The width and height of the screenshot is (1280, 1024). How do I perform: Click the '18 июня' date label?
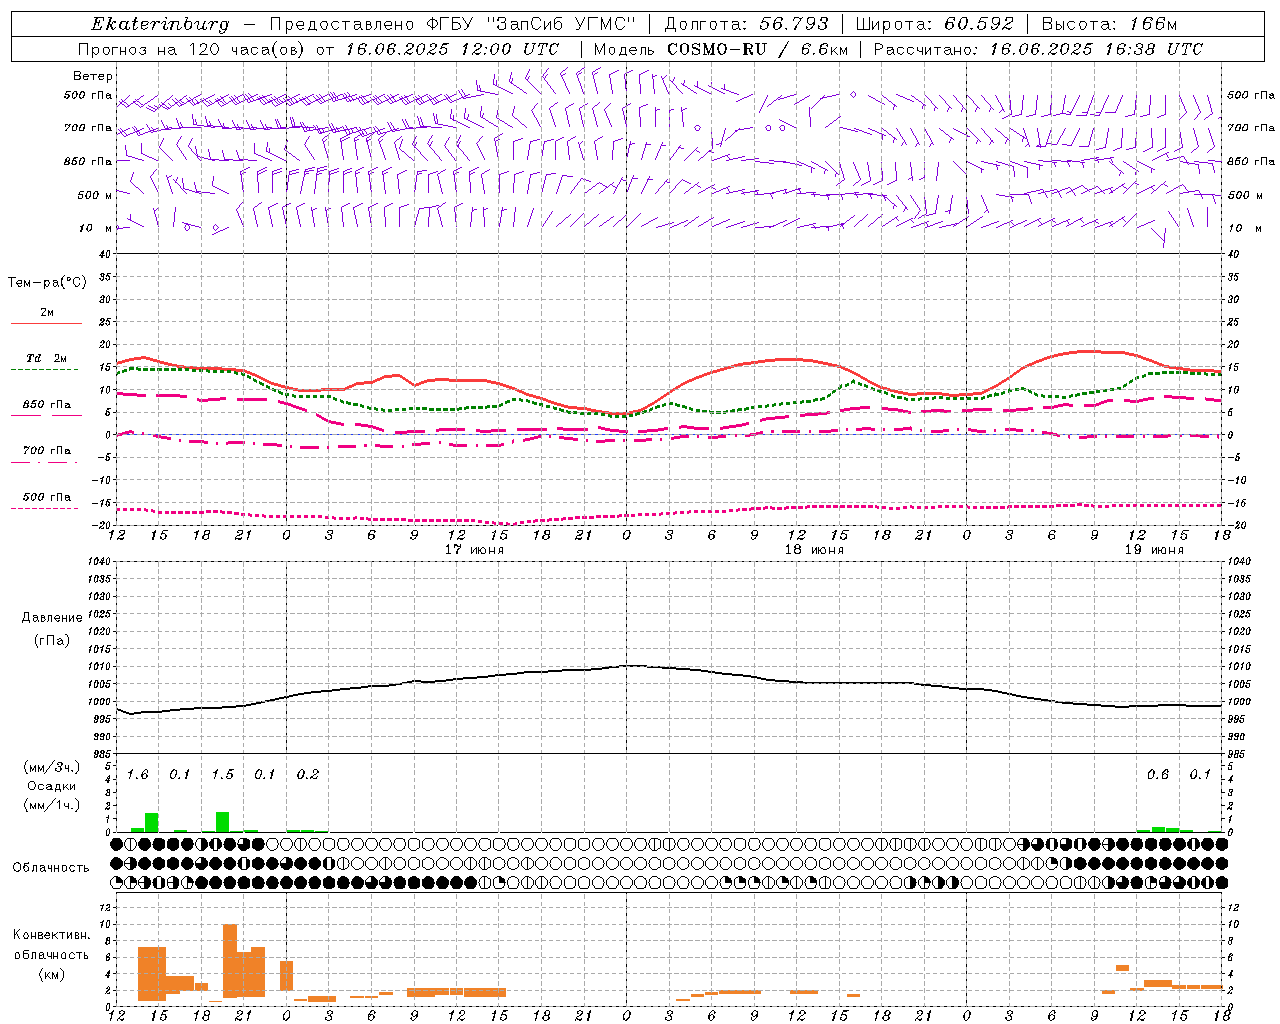pos(814,550)
